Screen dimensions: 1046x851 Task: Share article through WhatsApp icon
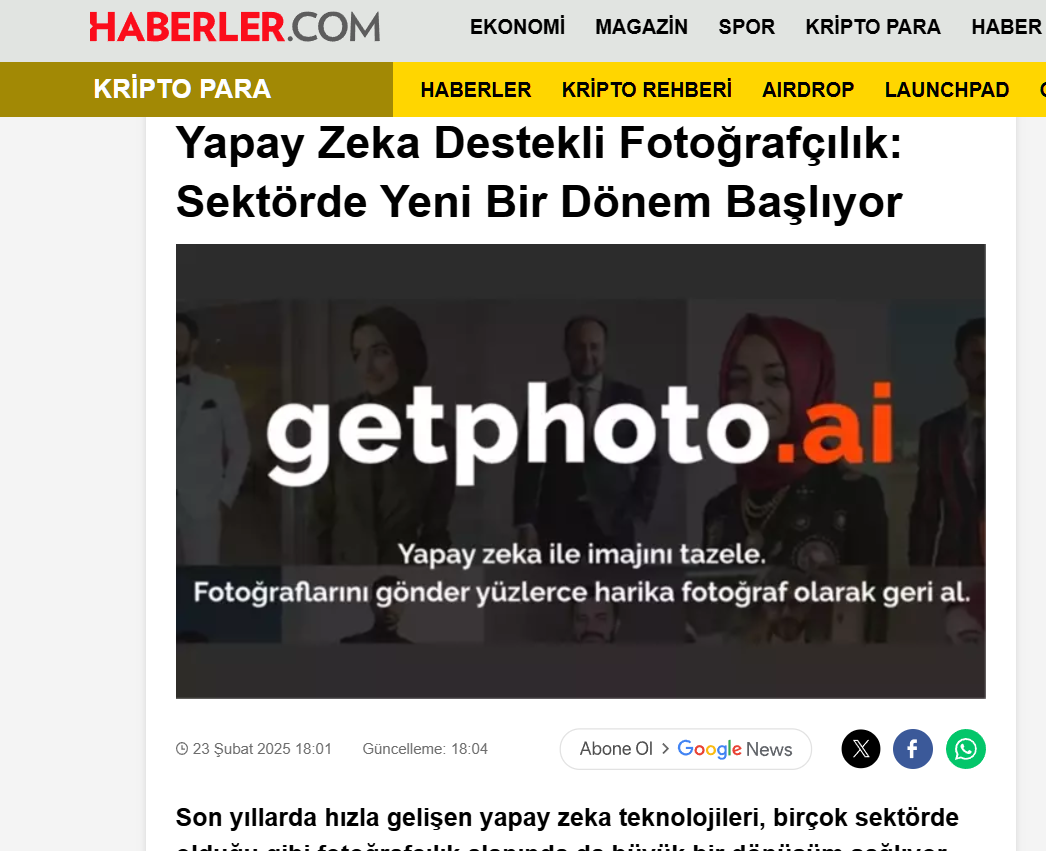point(965,749)
